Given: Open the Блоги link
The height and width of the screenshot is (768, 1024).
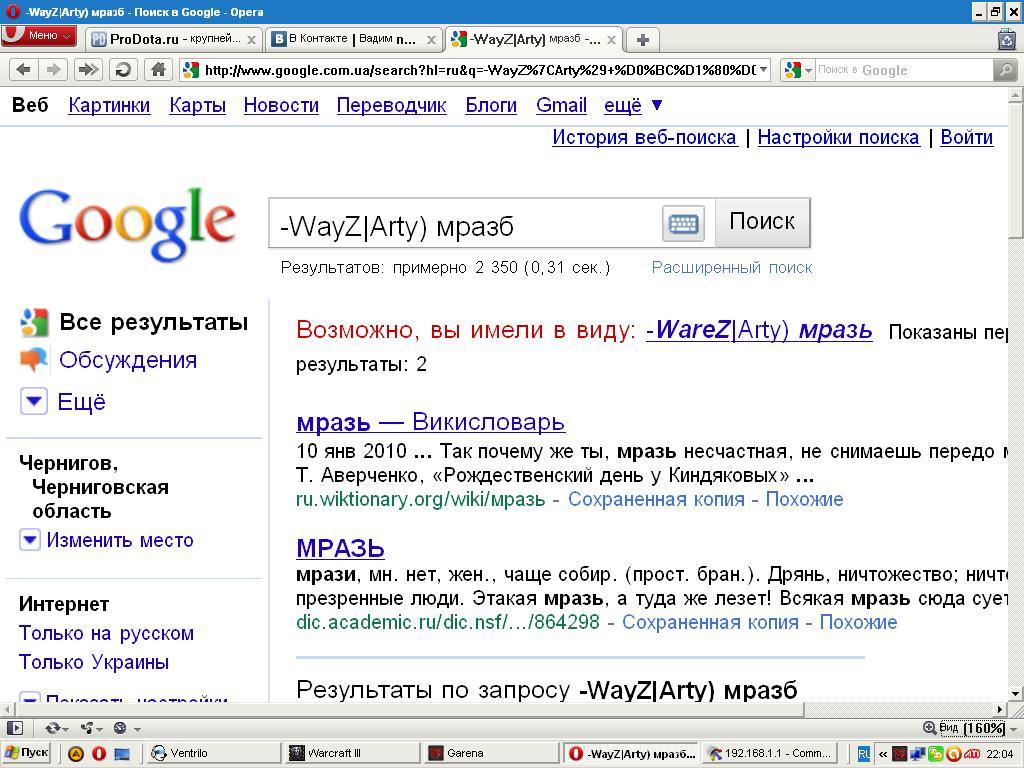Looking at the screenshot, I should pyautogui.click(x=490, y=105).
